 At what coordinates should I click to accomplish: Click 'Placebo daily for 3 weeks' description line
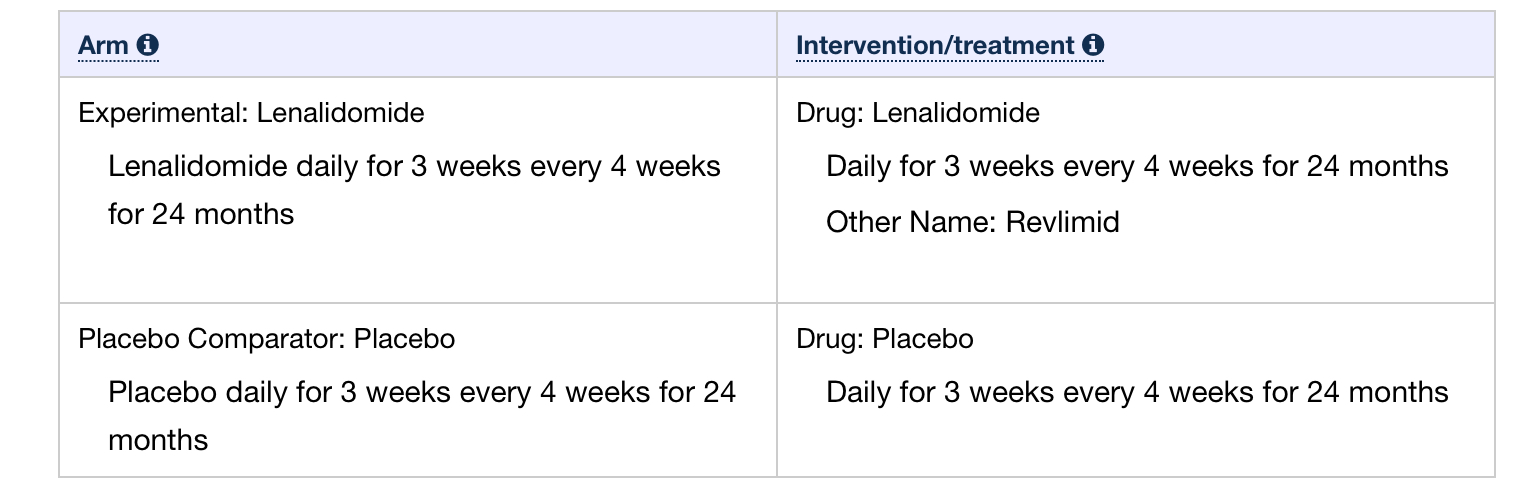422,391
